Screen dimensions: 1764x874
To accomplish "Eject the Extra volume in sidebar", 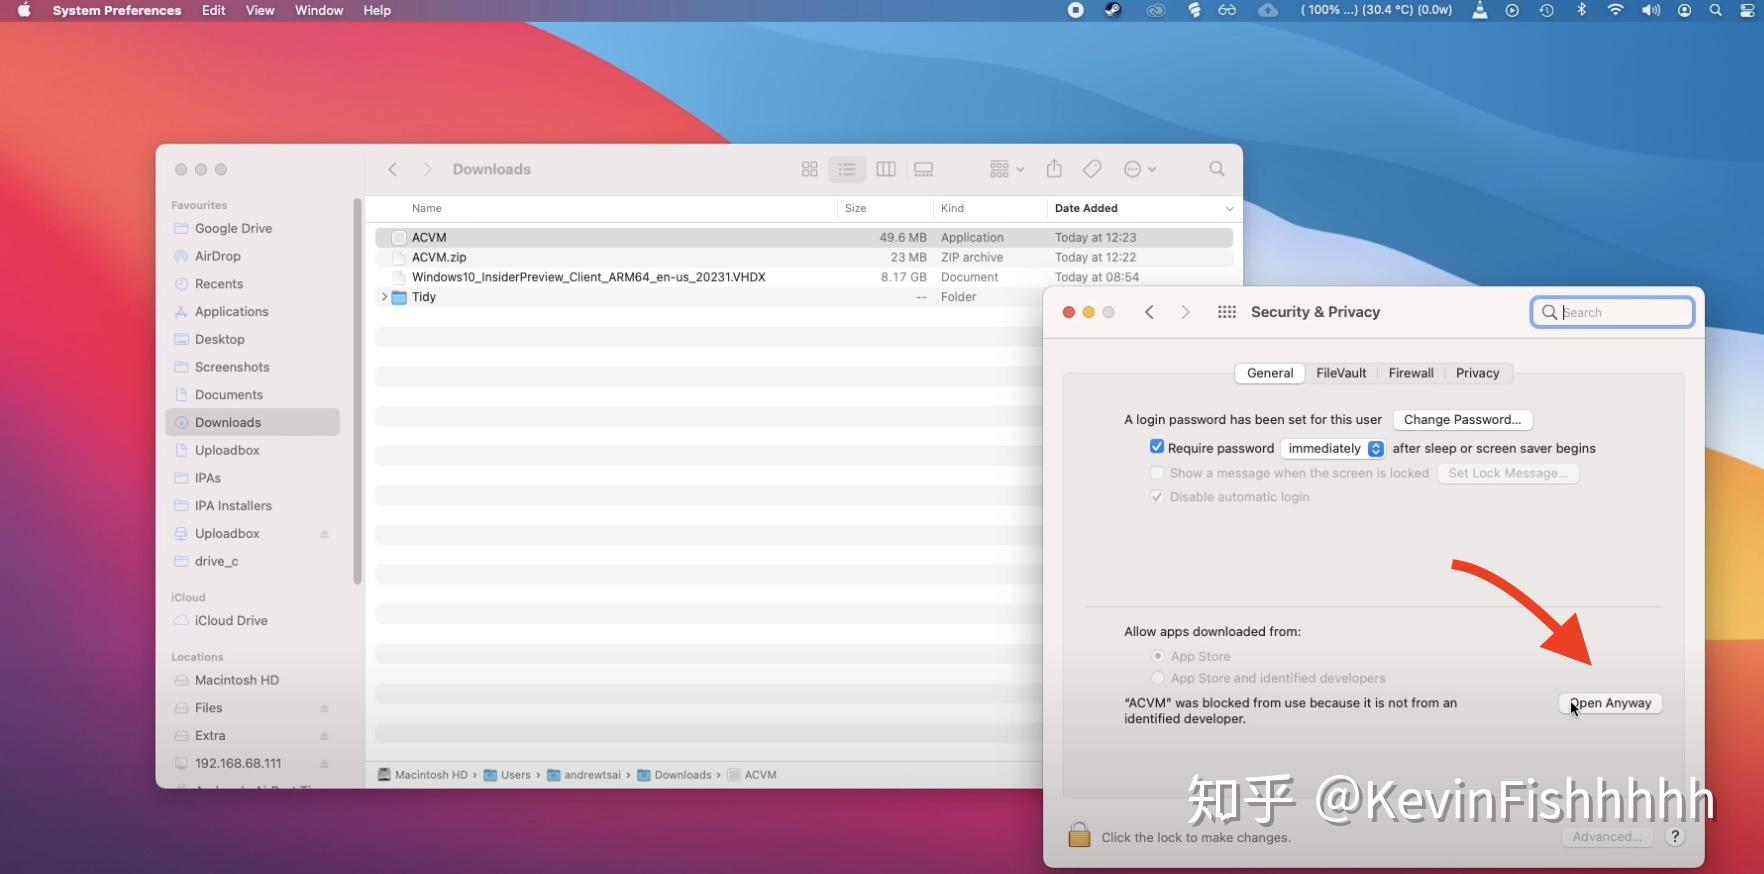I will 324,736.
